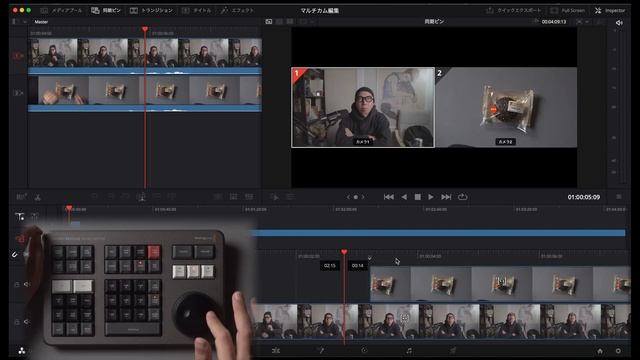
Task: Open the トランジション tab
Action: (151, 10)
